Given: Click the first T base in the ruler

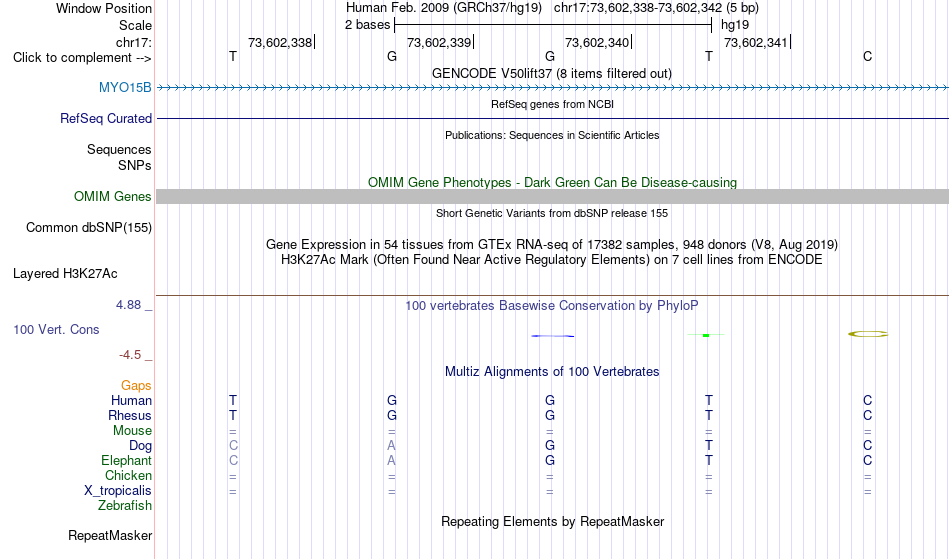Looking at the screenshot, I should (x=233, y=57).
